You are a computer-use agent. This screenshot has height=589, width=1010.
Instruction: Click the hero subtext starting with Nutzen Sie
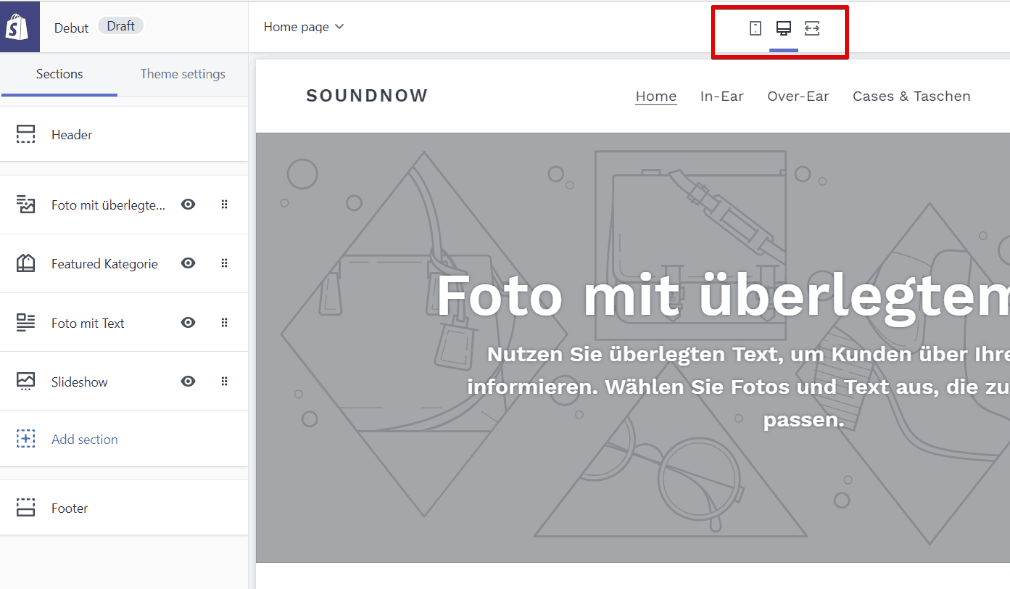point(738,387)
